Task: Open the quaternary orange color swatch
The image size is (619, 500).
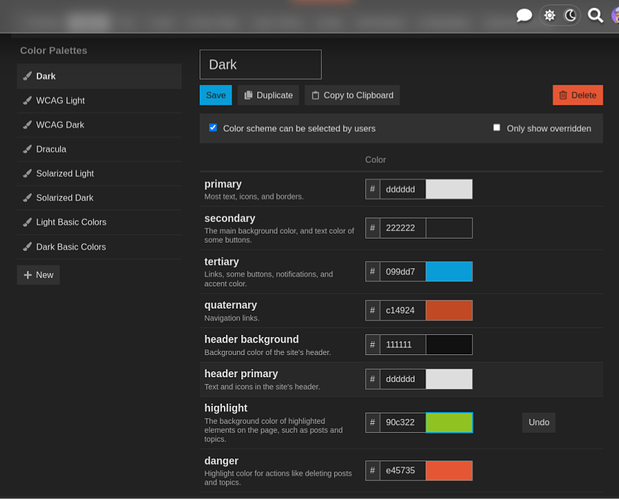Action: pyautogui.click(x=449, y=311)
